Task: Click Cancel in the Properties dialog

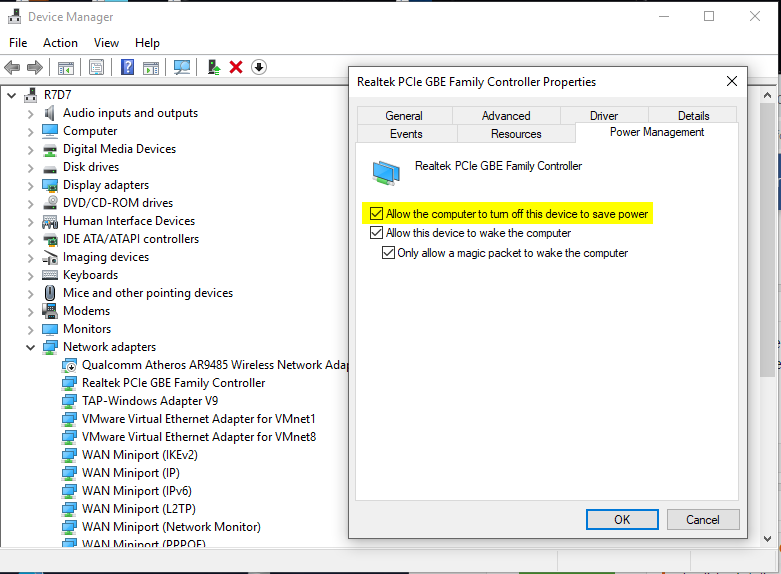Action: tap(703, 520)
